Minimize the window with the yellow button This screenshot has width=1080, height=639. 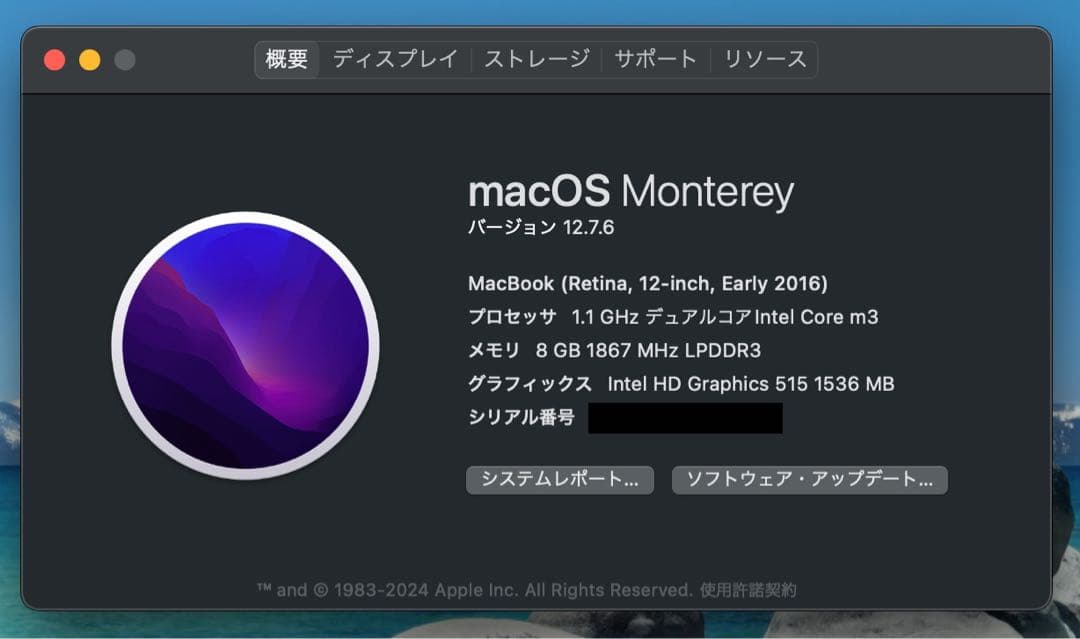(89, 59)
